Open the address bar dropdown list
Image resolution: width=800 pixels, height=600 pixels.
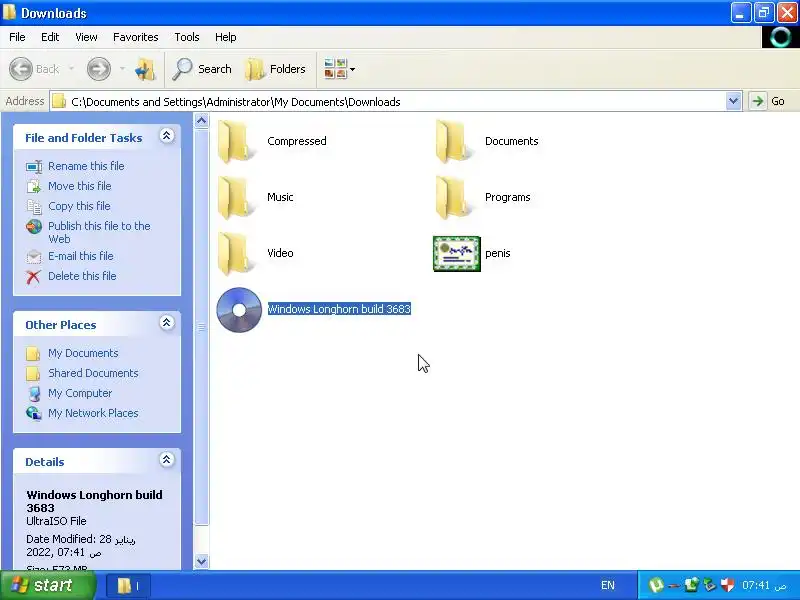click(x=733, y=101)
